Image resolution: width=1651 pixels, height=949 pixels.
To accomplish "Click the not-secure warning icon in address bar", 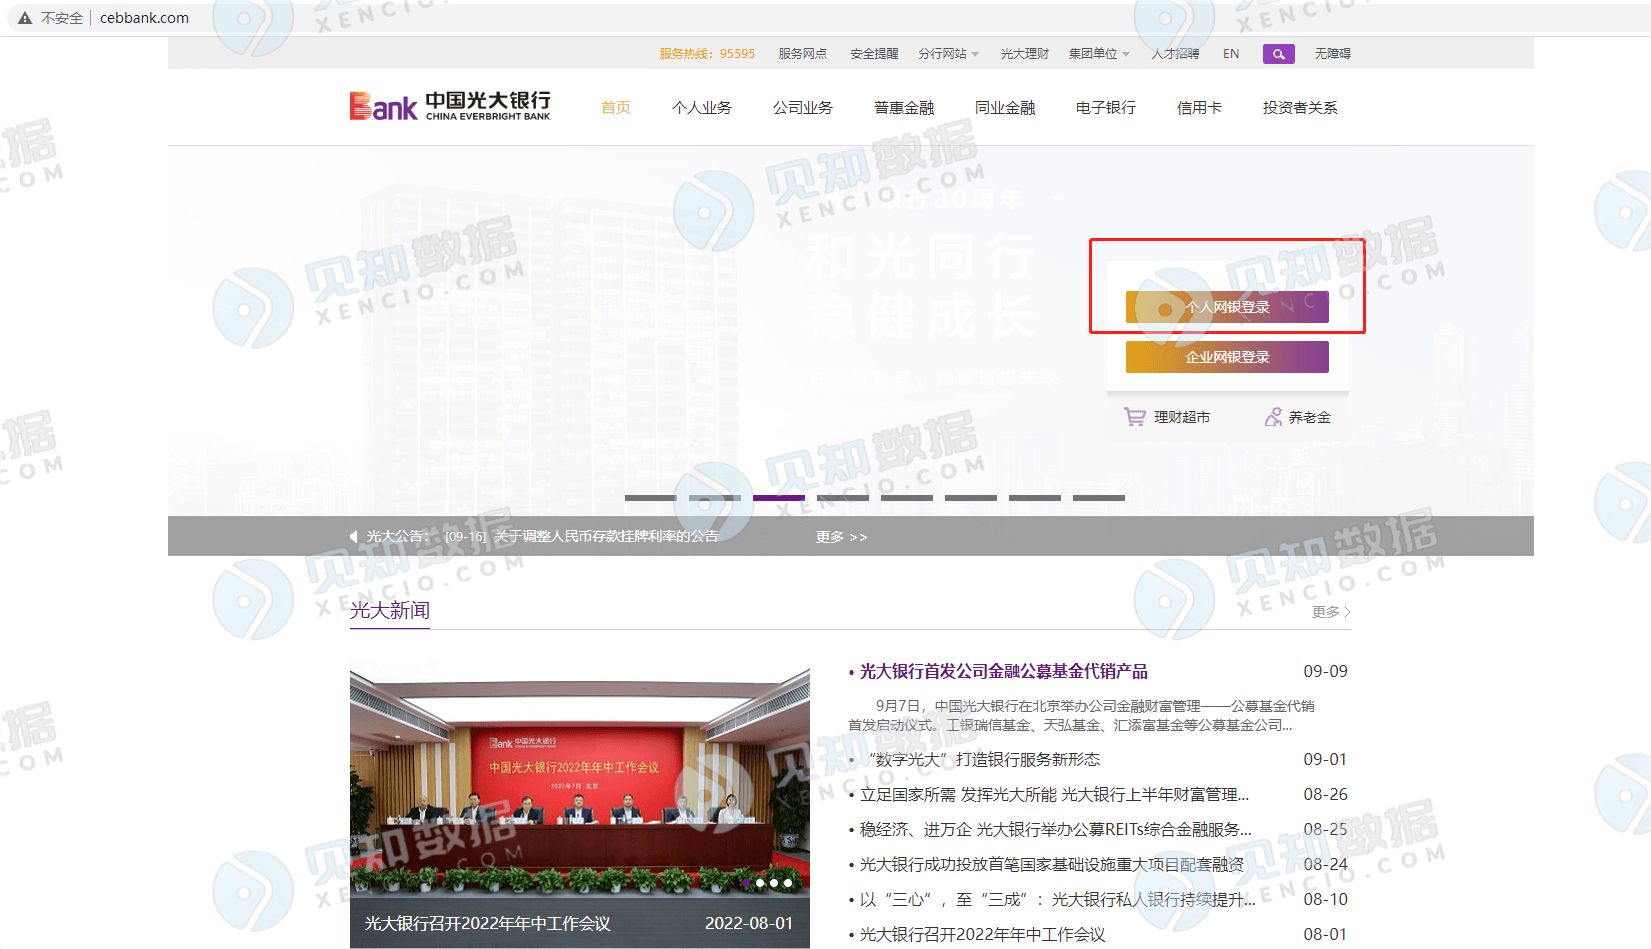I will [x=25, y=18].
